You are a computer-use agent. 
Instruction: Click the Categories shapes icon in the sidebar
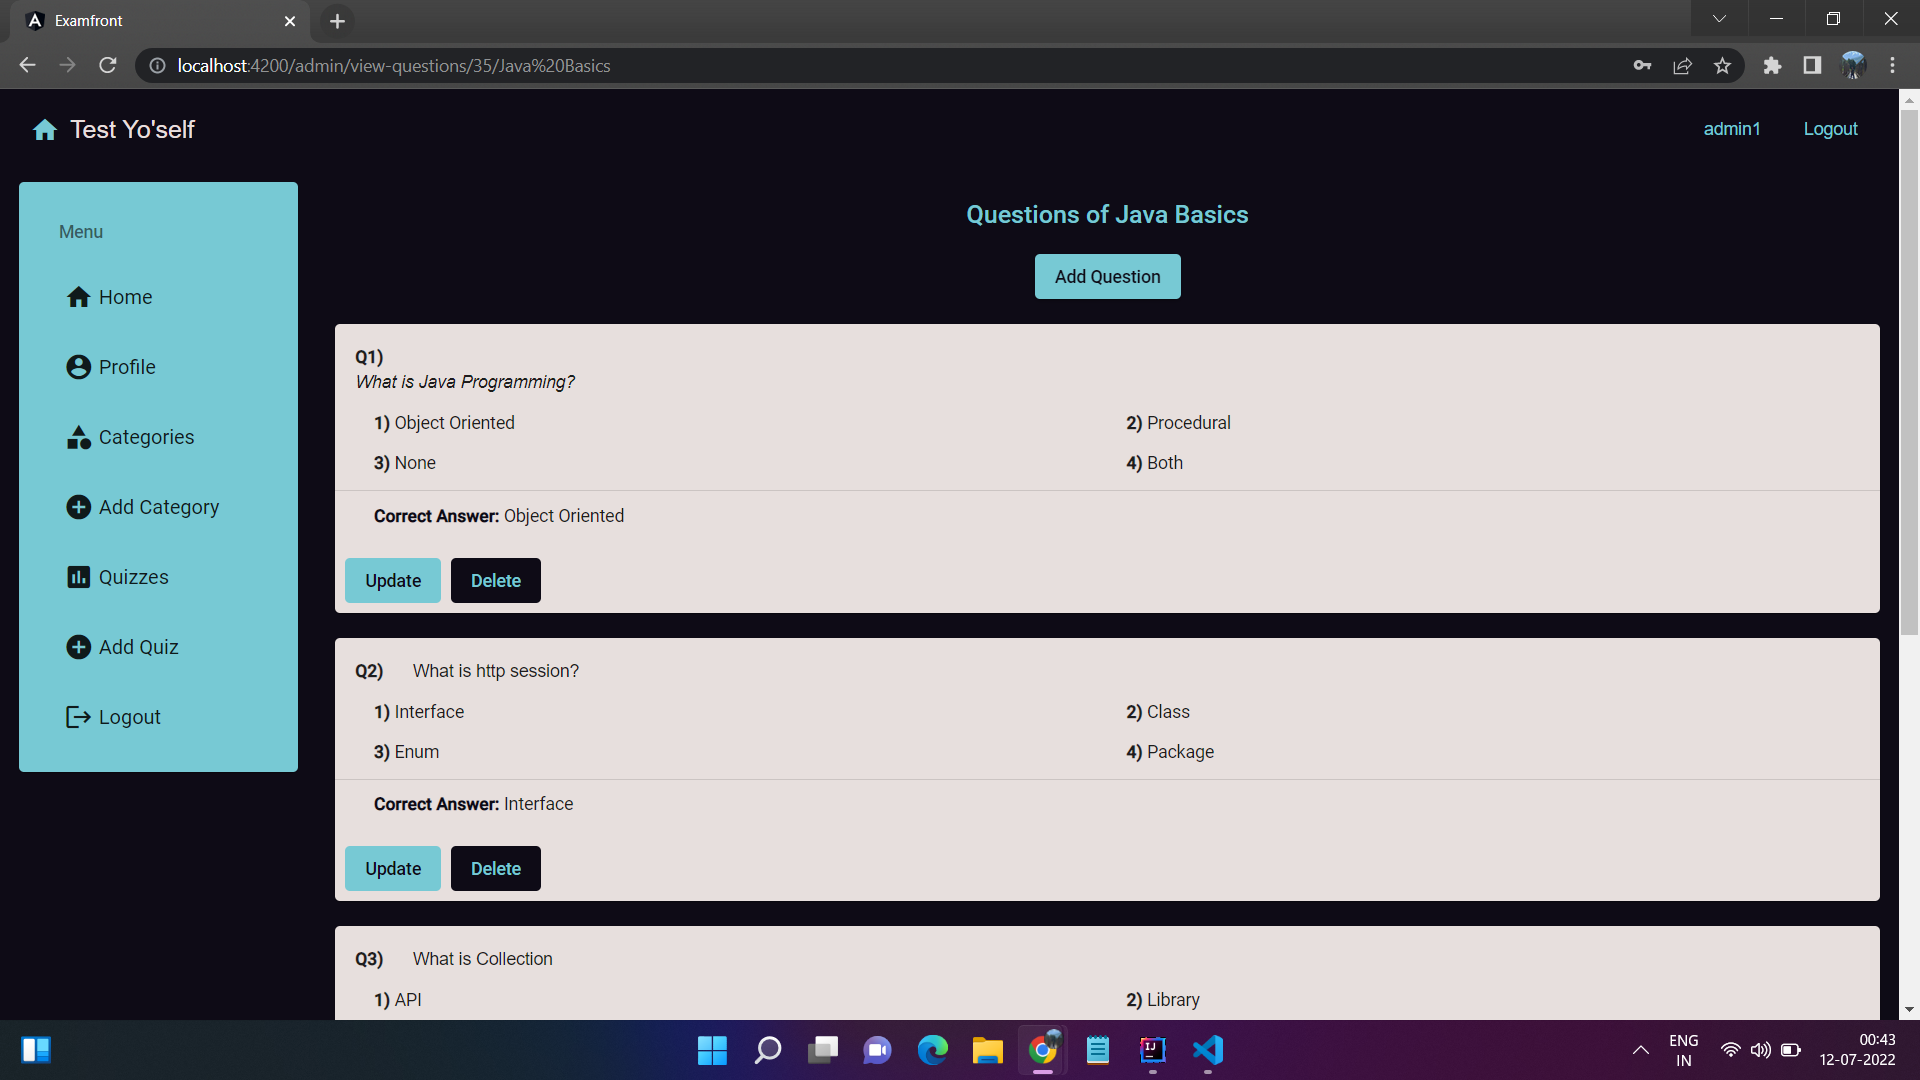[79, 437]
